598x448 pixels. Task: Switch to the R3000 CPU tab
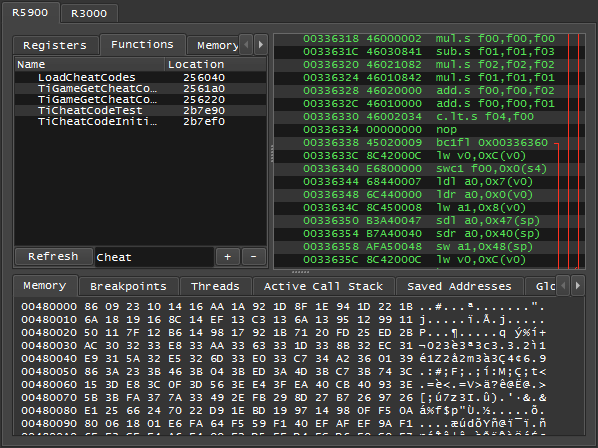click(89, 13)
